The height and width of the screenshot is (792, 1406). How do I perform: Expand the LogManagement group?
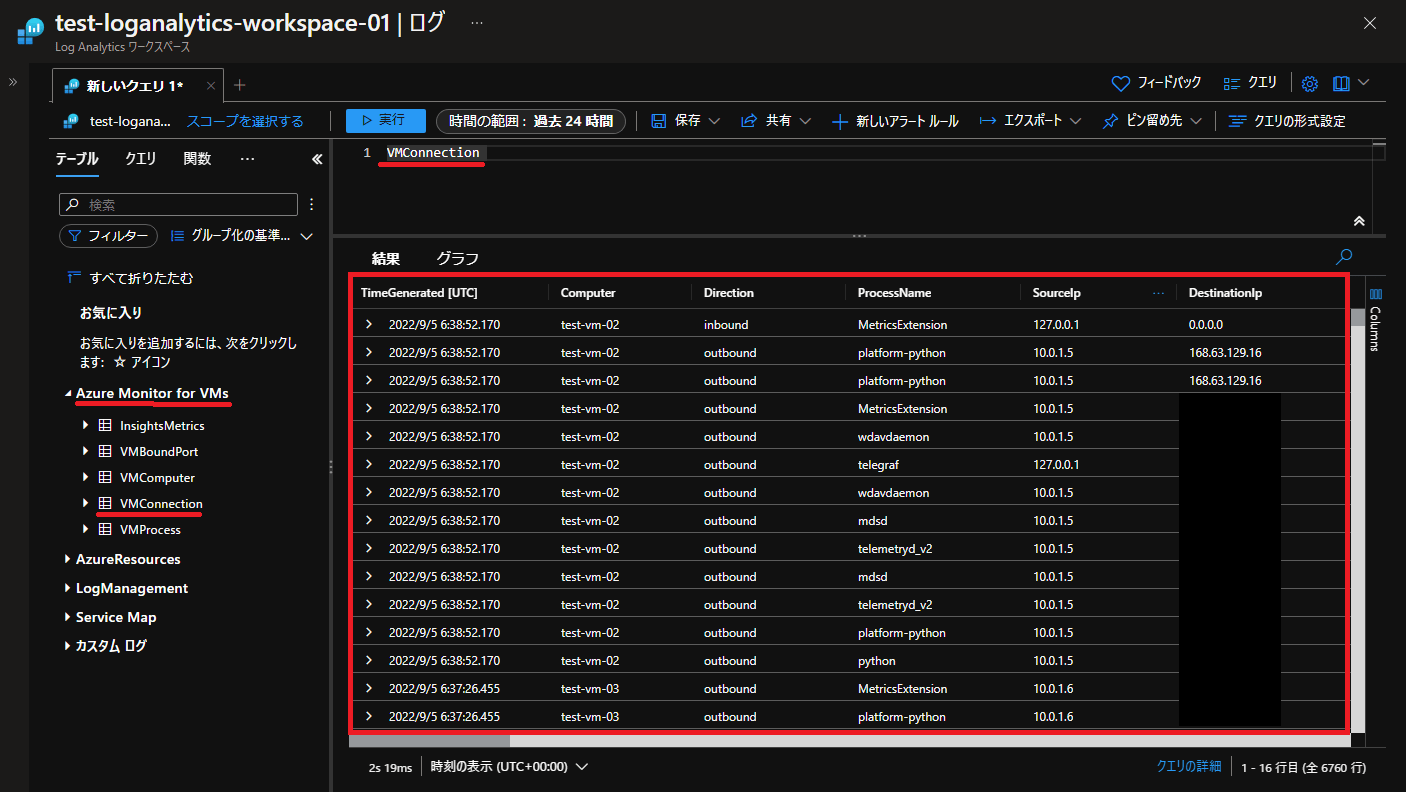click(68, 588)
